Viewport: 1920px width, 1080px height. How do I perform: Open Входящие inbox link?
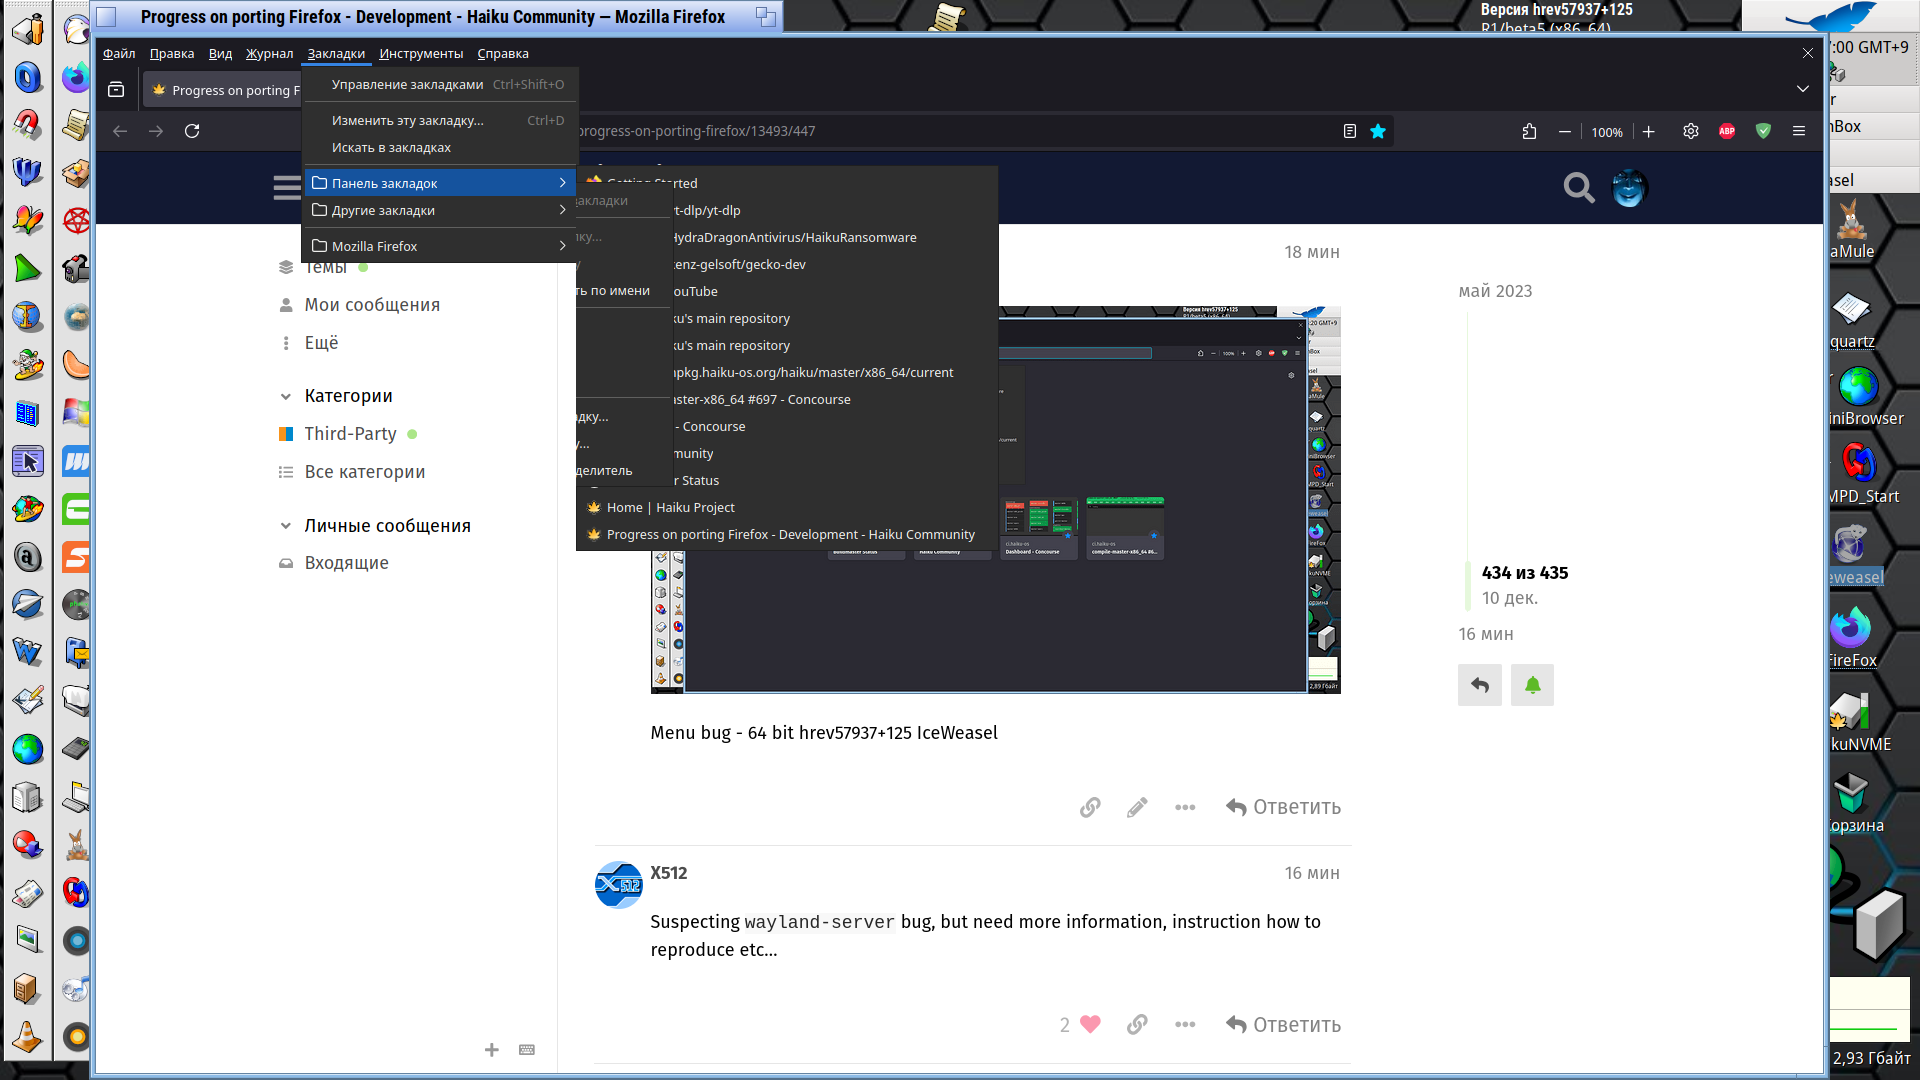[346, 563]
